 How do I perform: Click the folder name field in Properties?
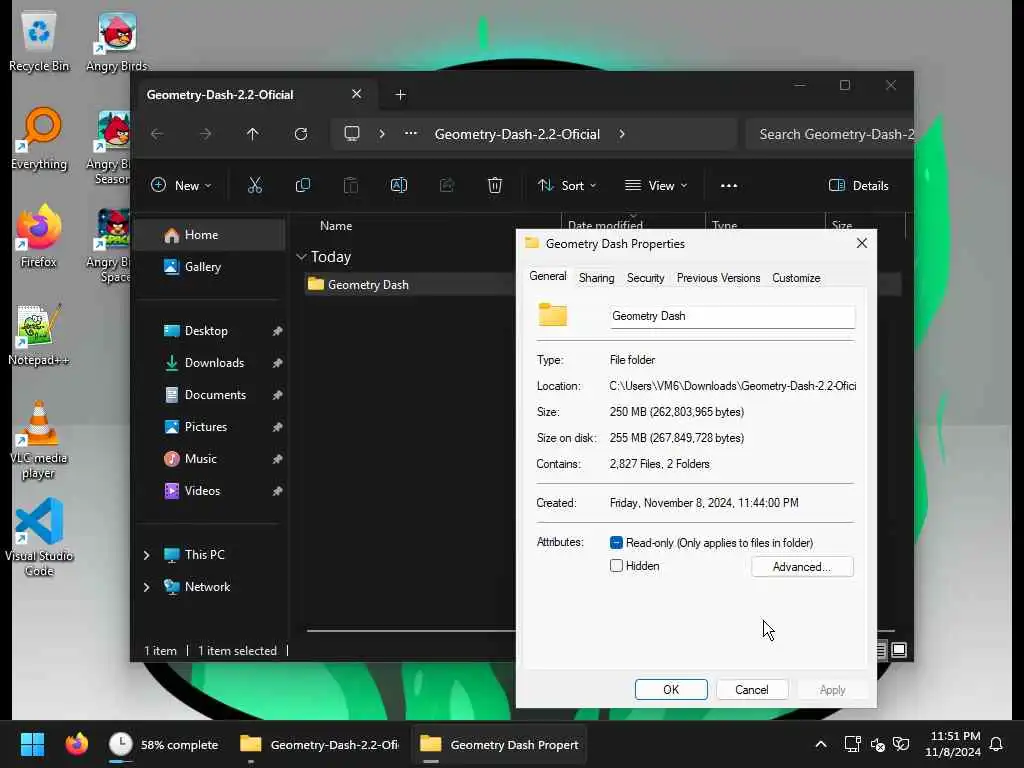click(x=732, y=316)
